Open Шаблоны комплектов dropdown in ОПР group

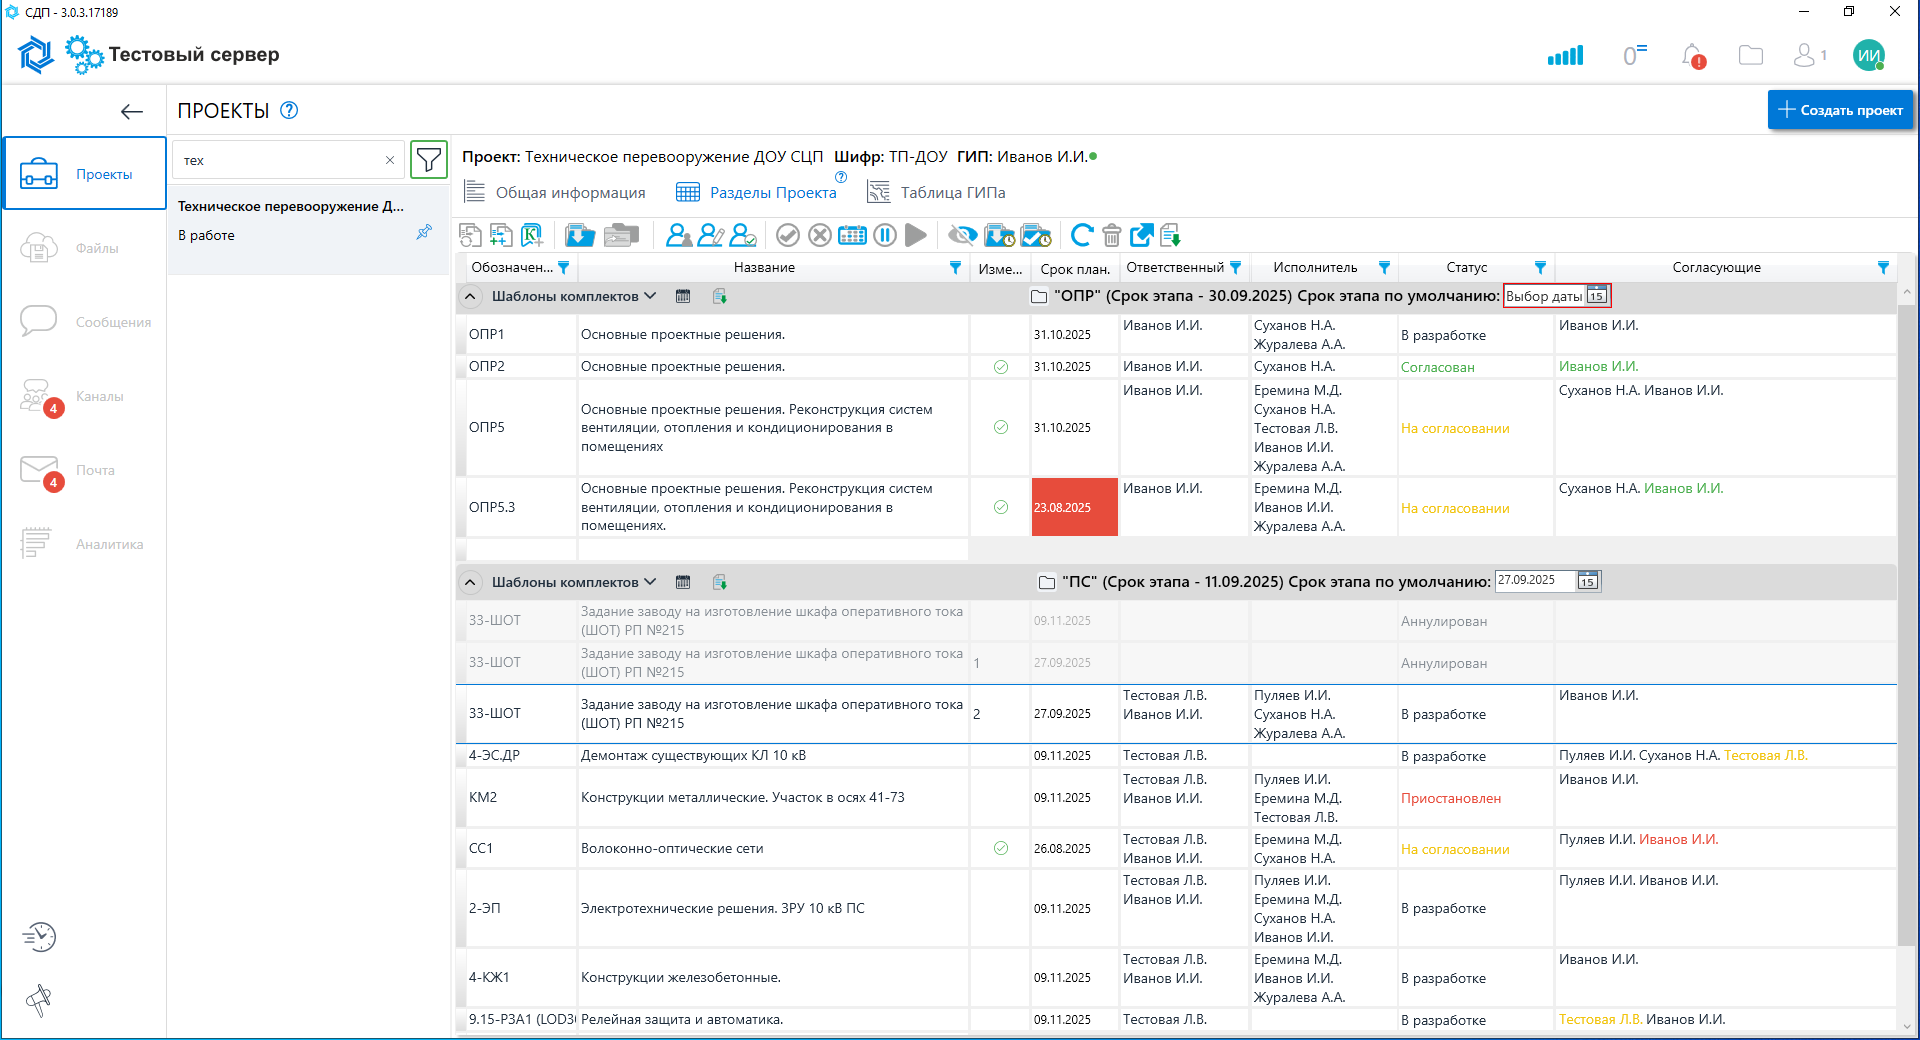[x=574, y=296]
